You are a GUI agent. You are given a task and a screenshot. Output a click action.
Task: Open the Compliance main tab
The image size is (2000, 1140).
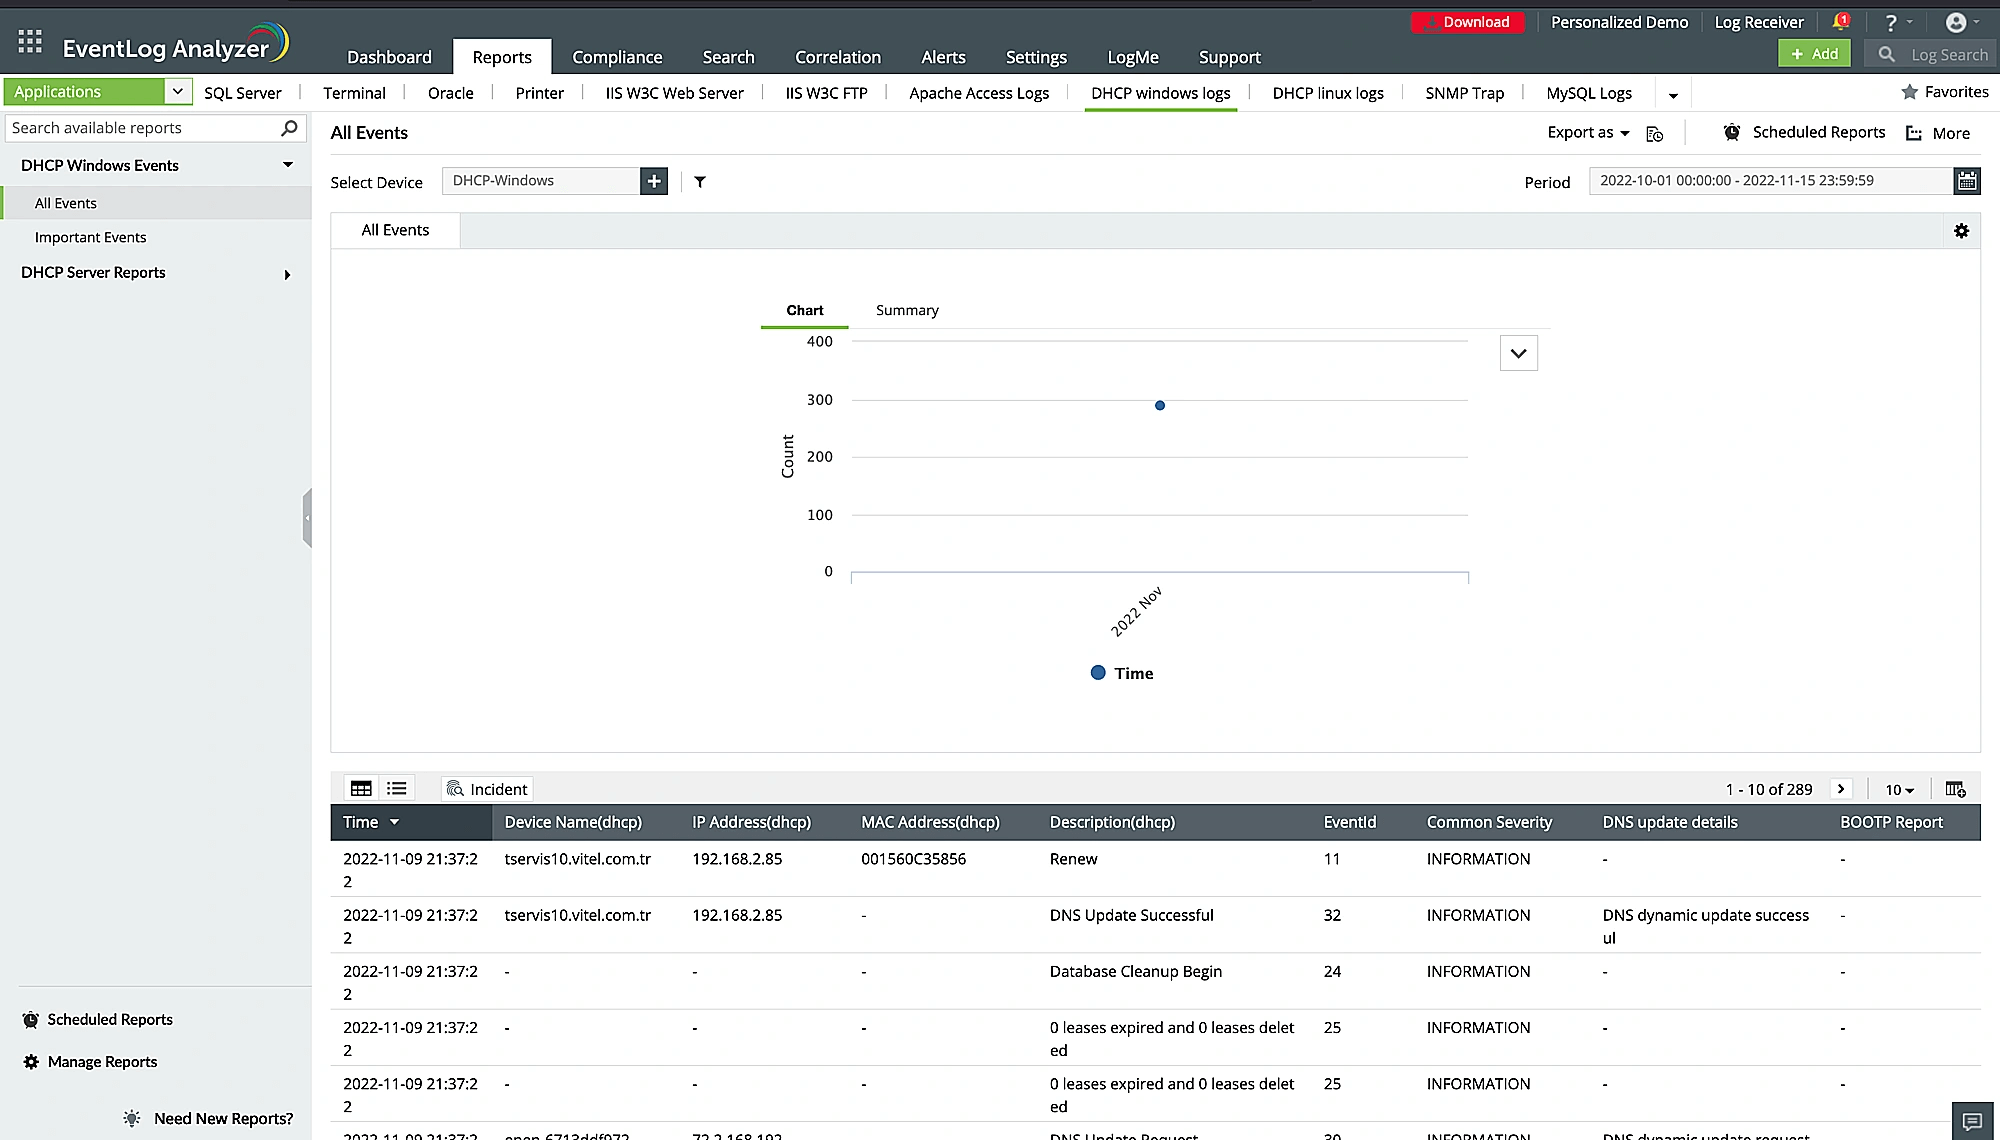pos(617,57)
